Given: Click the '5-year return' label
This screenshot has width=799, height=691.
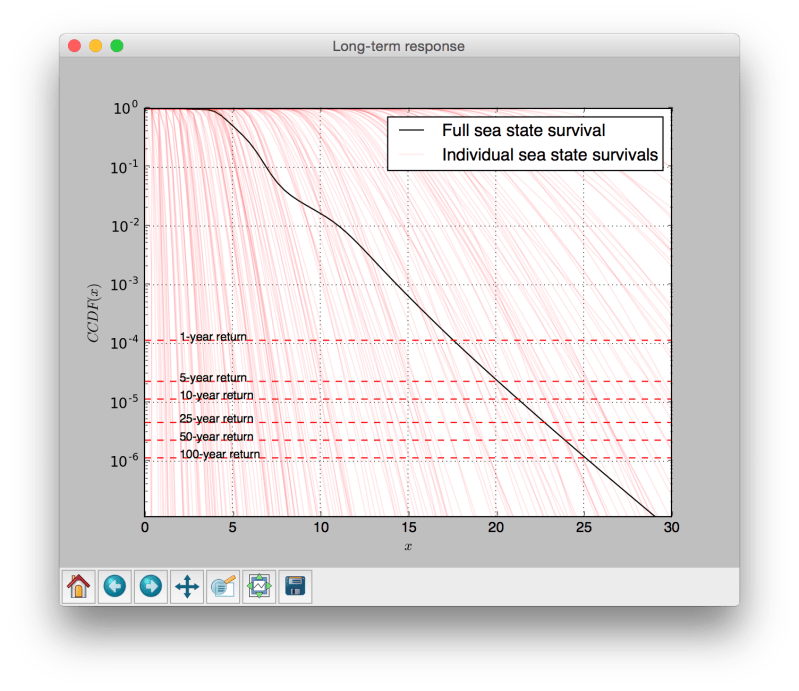Looking at the screenshot, I should 214,378.
